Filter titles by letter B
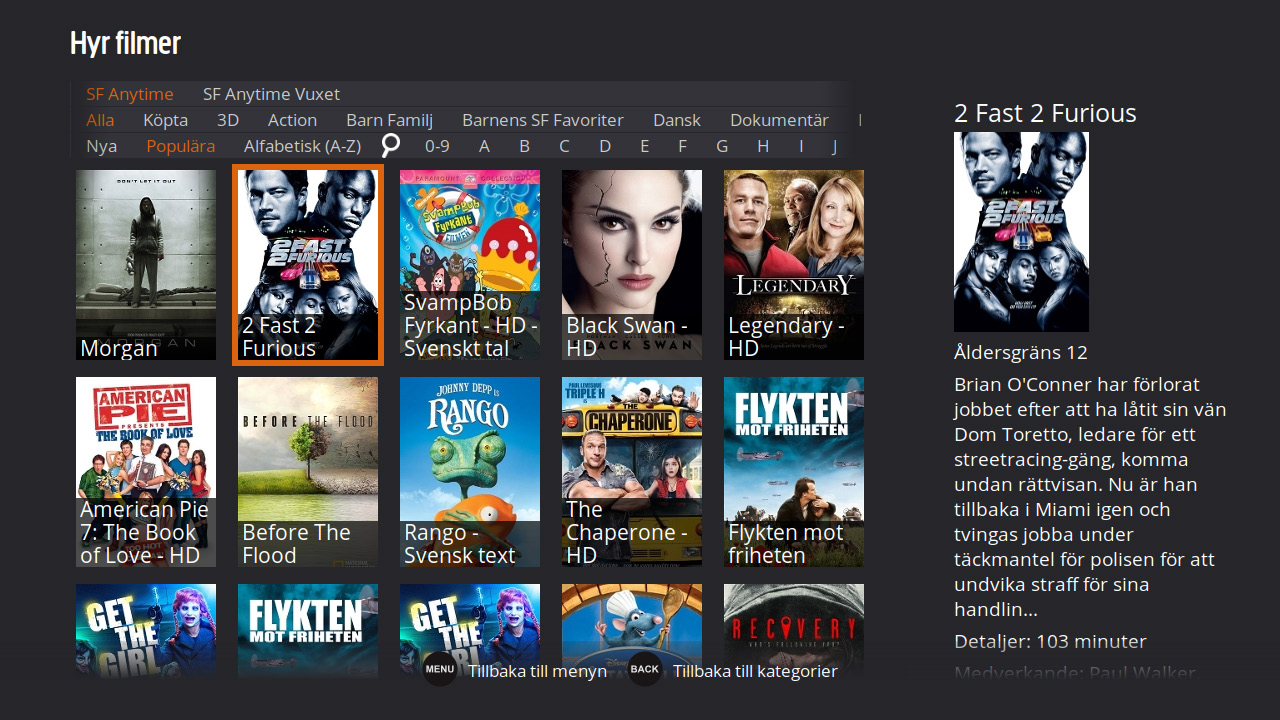1280x720 pixels. point(524,146)
